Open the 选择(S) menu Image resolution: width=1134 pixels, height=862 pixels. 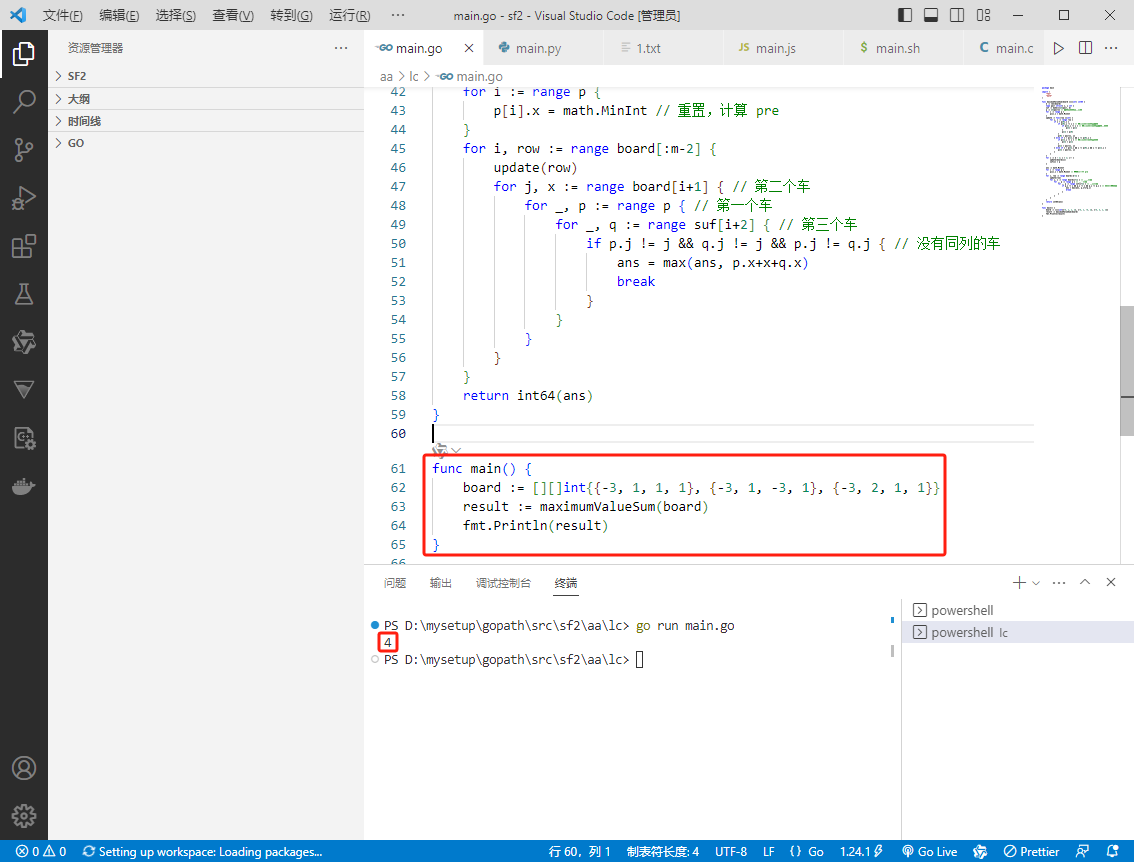(x=176, y=15)
